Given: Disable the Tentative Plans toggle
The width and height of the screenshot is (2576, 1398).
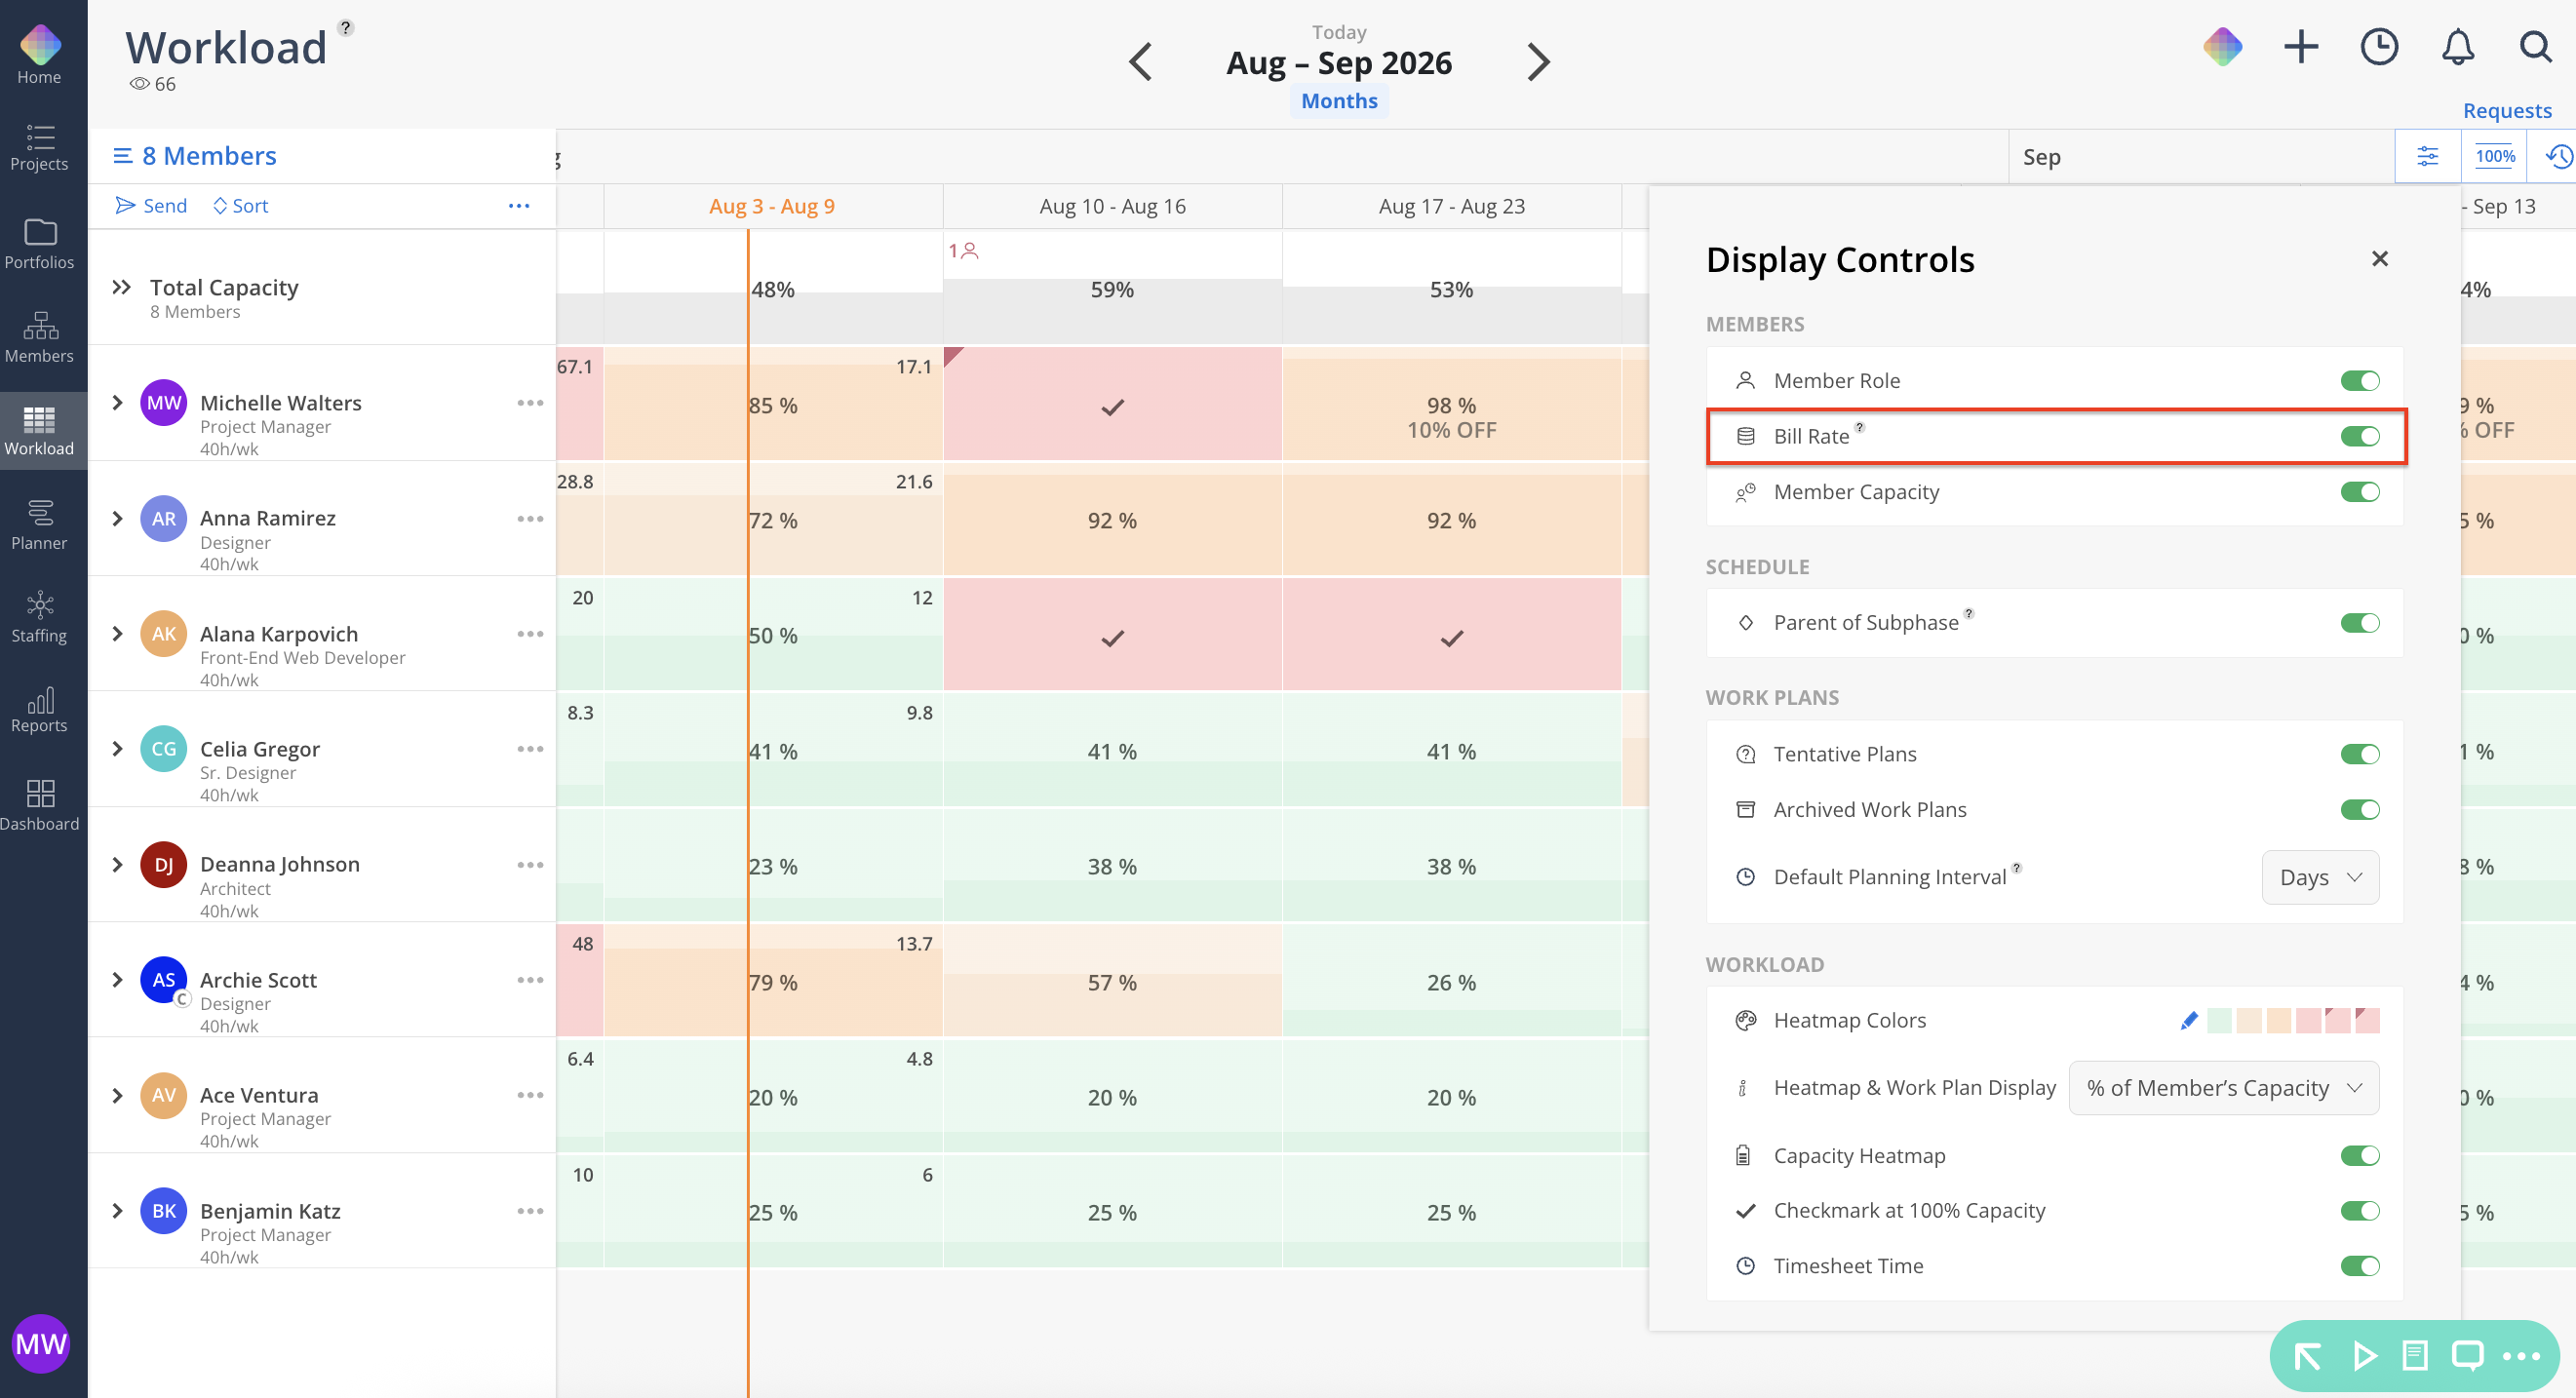Looking at the screenshot, I should (2359, 754).
